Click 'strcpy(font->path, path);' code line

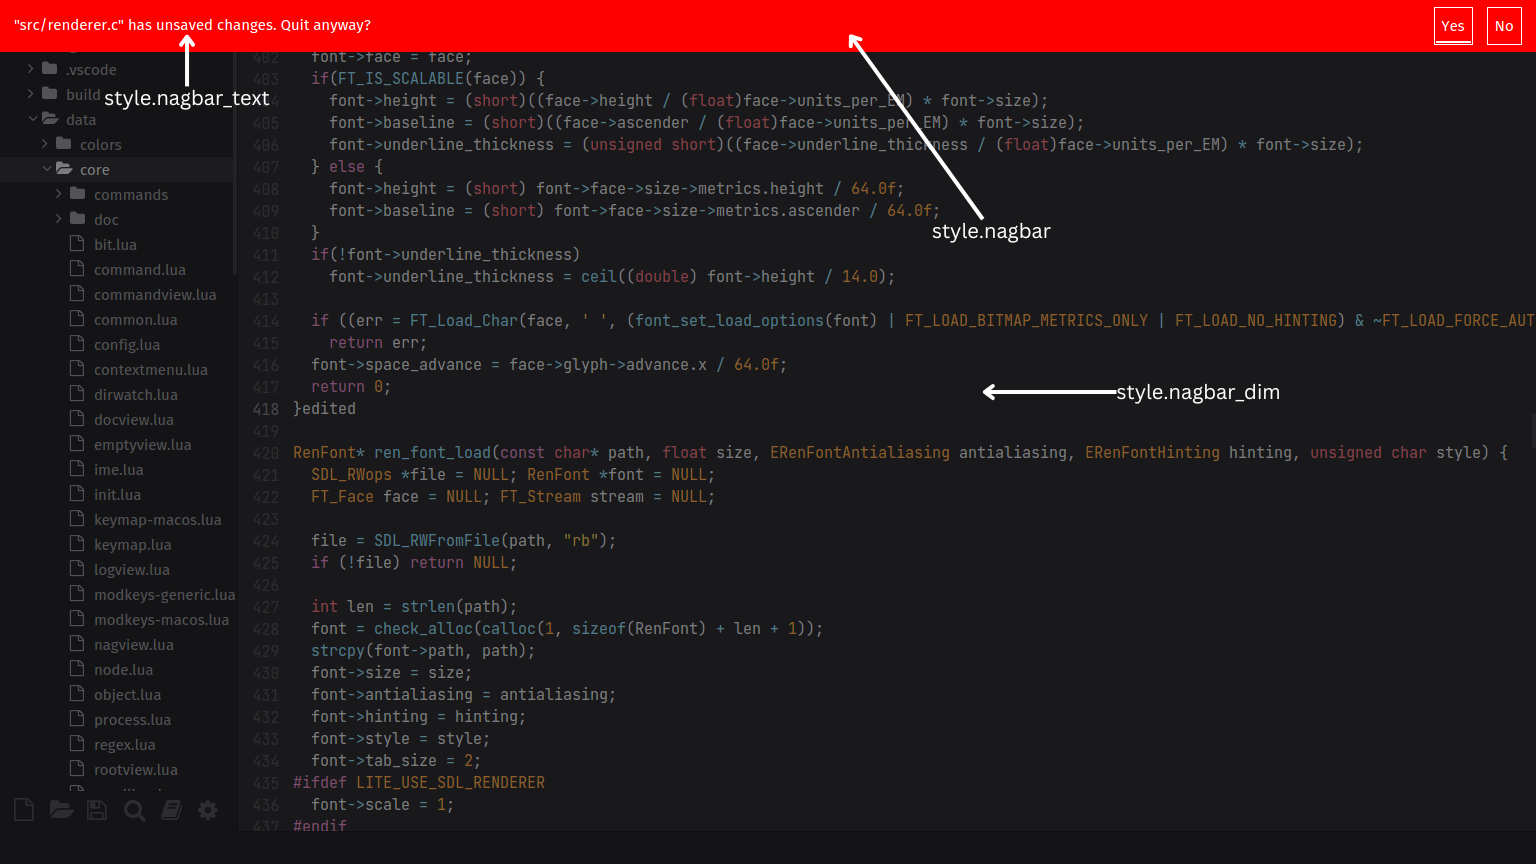click(x=423, y=650)
